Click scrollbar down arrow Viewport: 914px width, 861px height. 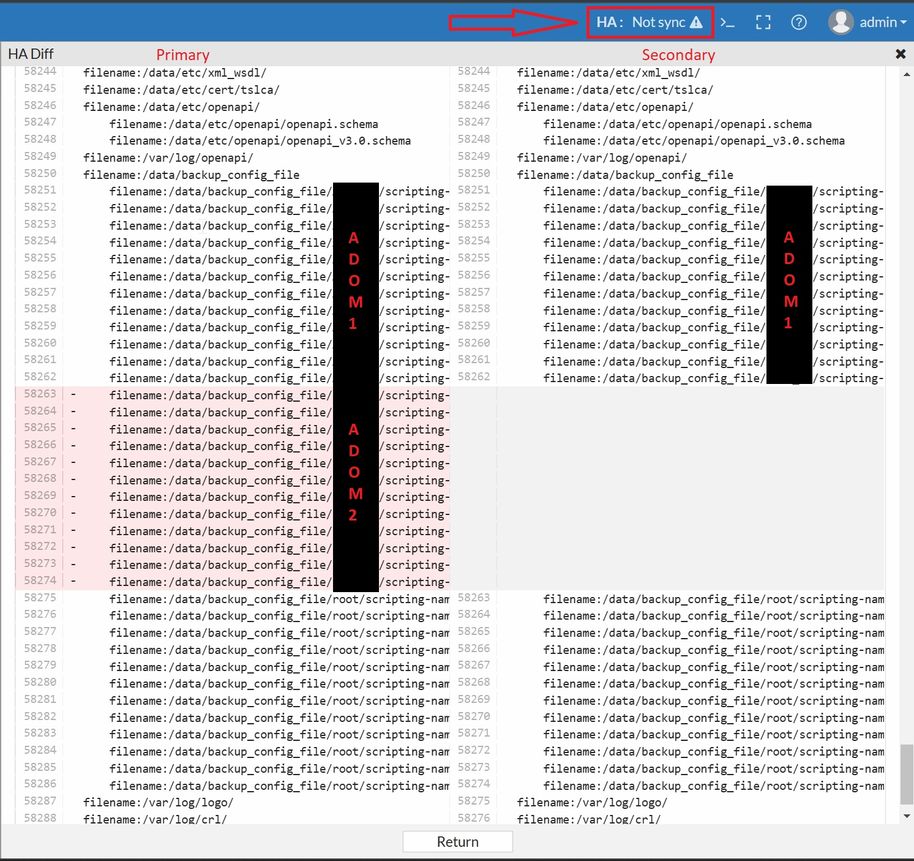906,816
